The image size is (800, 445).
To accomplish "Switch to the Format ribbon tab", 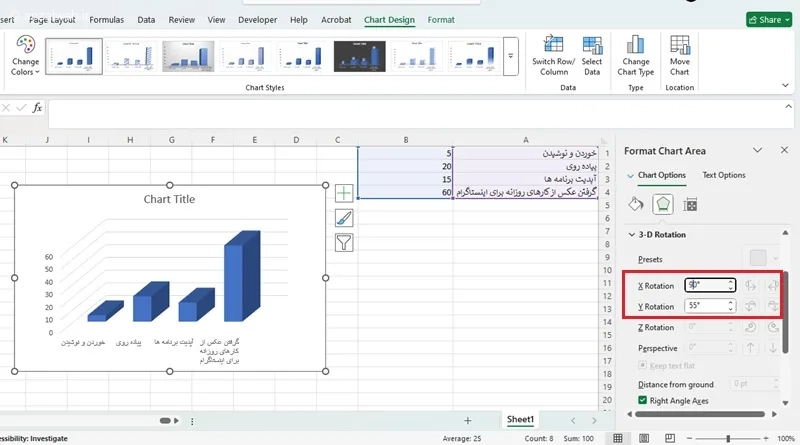I will pyautogui.click(x=440, y=19).
